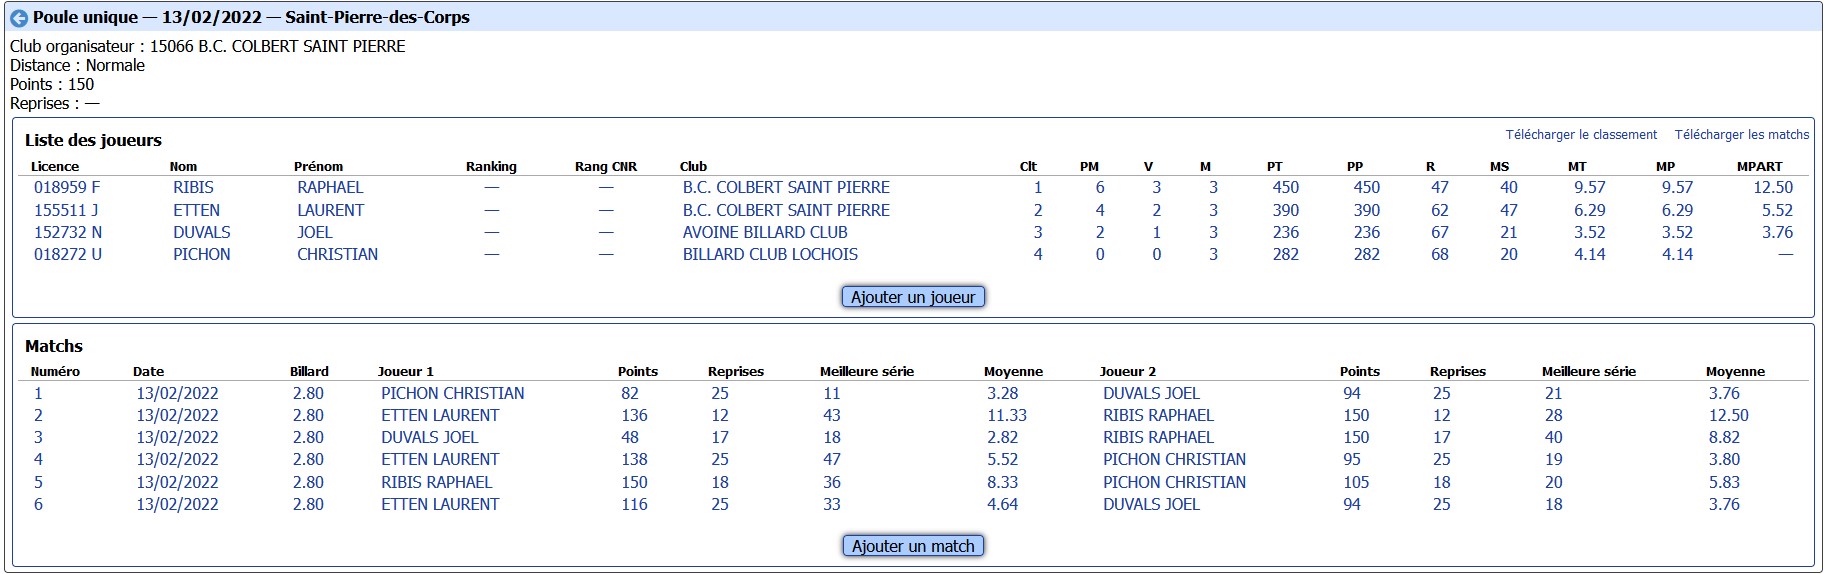The height and width of the screenshot is (574, 1830).
Task: Click the Club organisateur line
Action: (208, 46)
